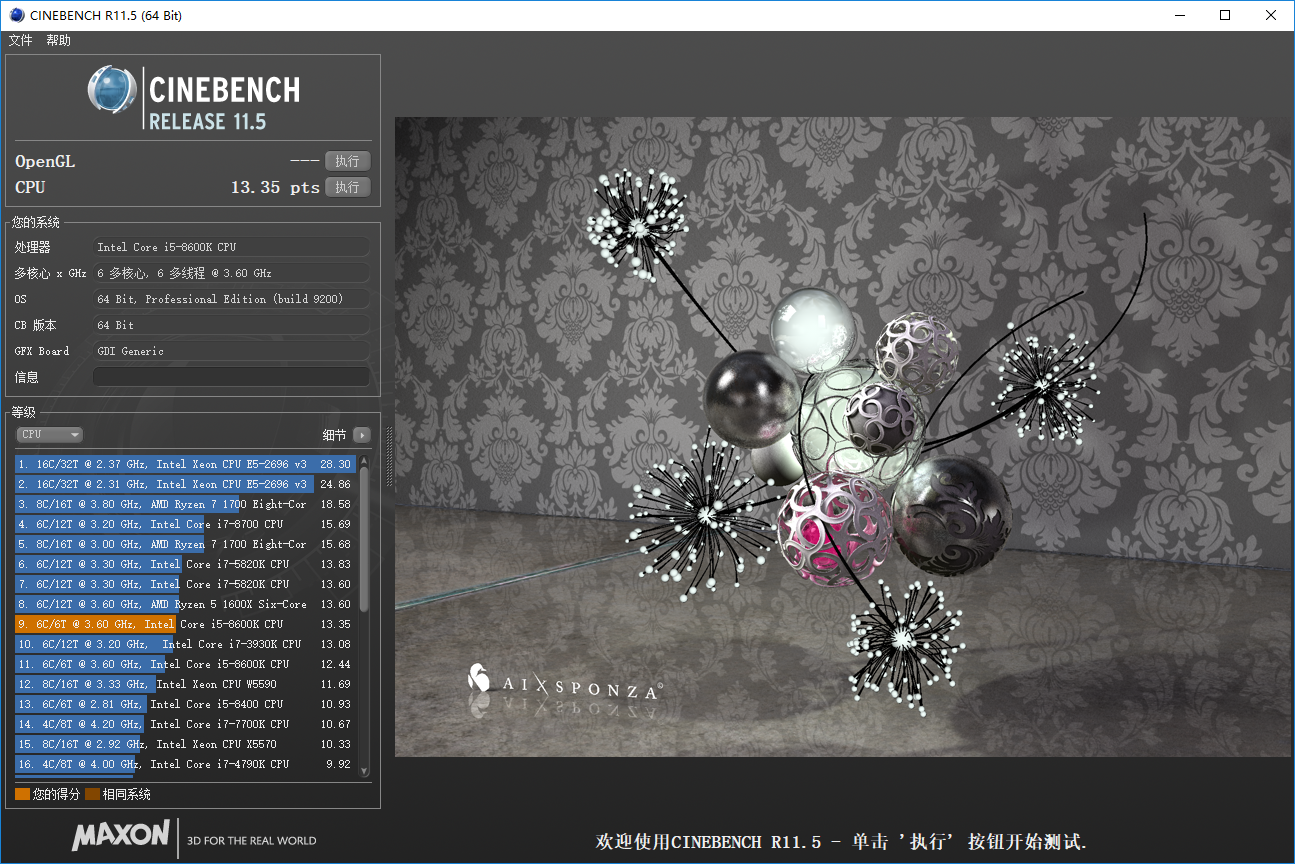Click the MAXON logo at bottom left

click(121, 836)
